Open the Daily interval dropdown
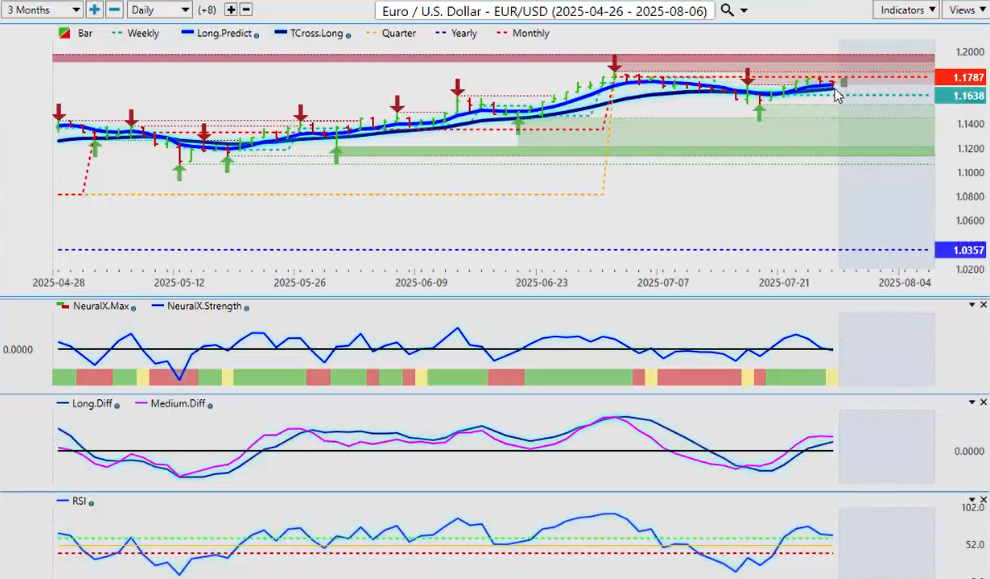The image size is (990, 579). [x=159, y=10]
